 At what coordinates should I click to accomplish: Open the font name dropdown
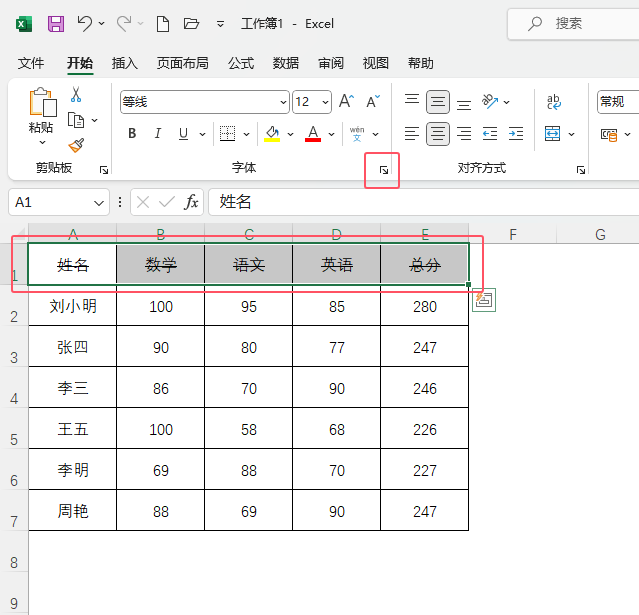(x=284, y=102)
